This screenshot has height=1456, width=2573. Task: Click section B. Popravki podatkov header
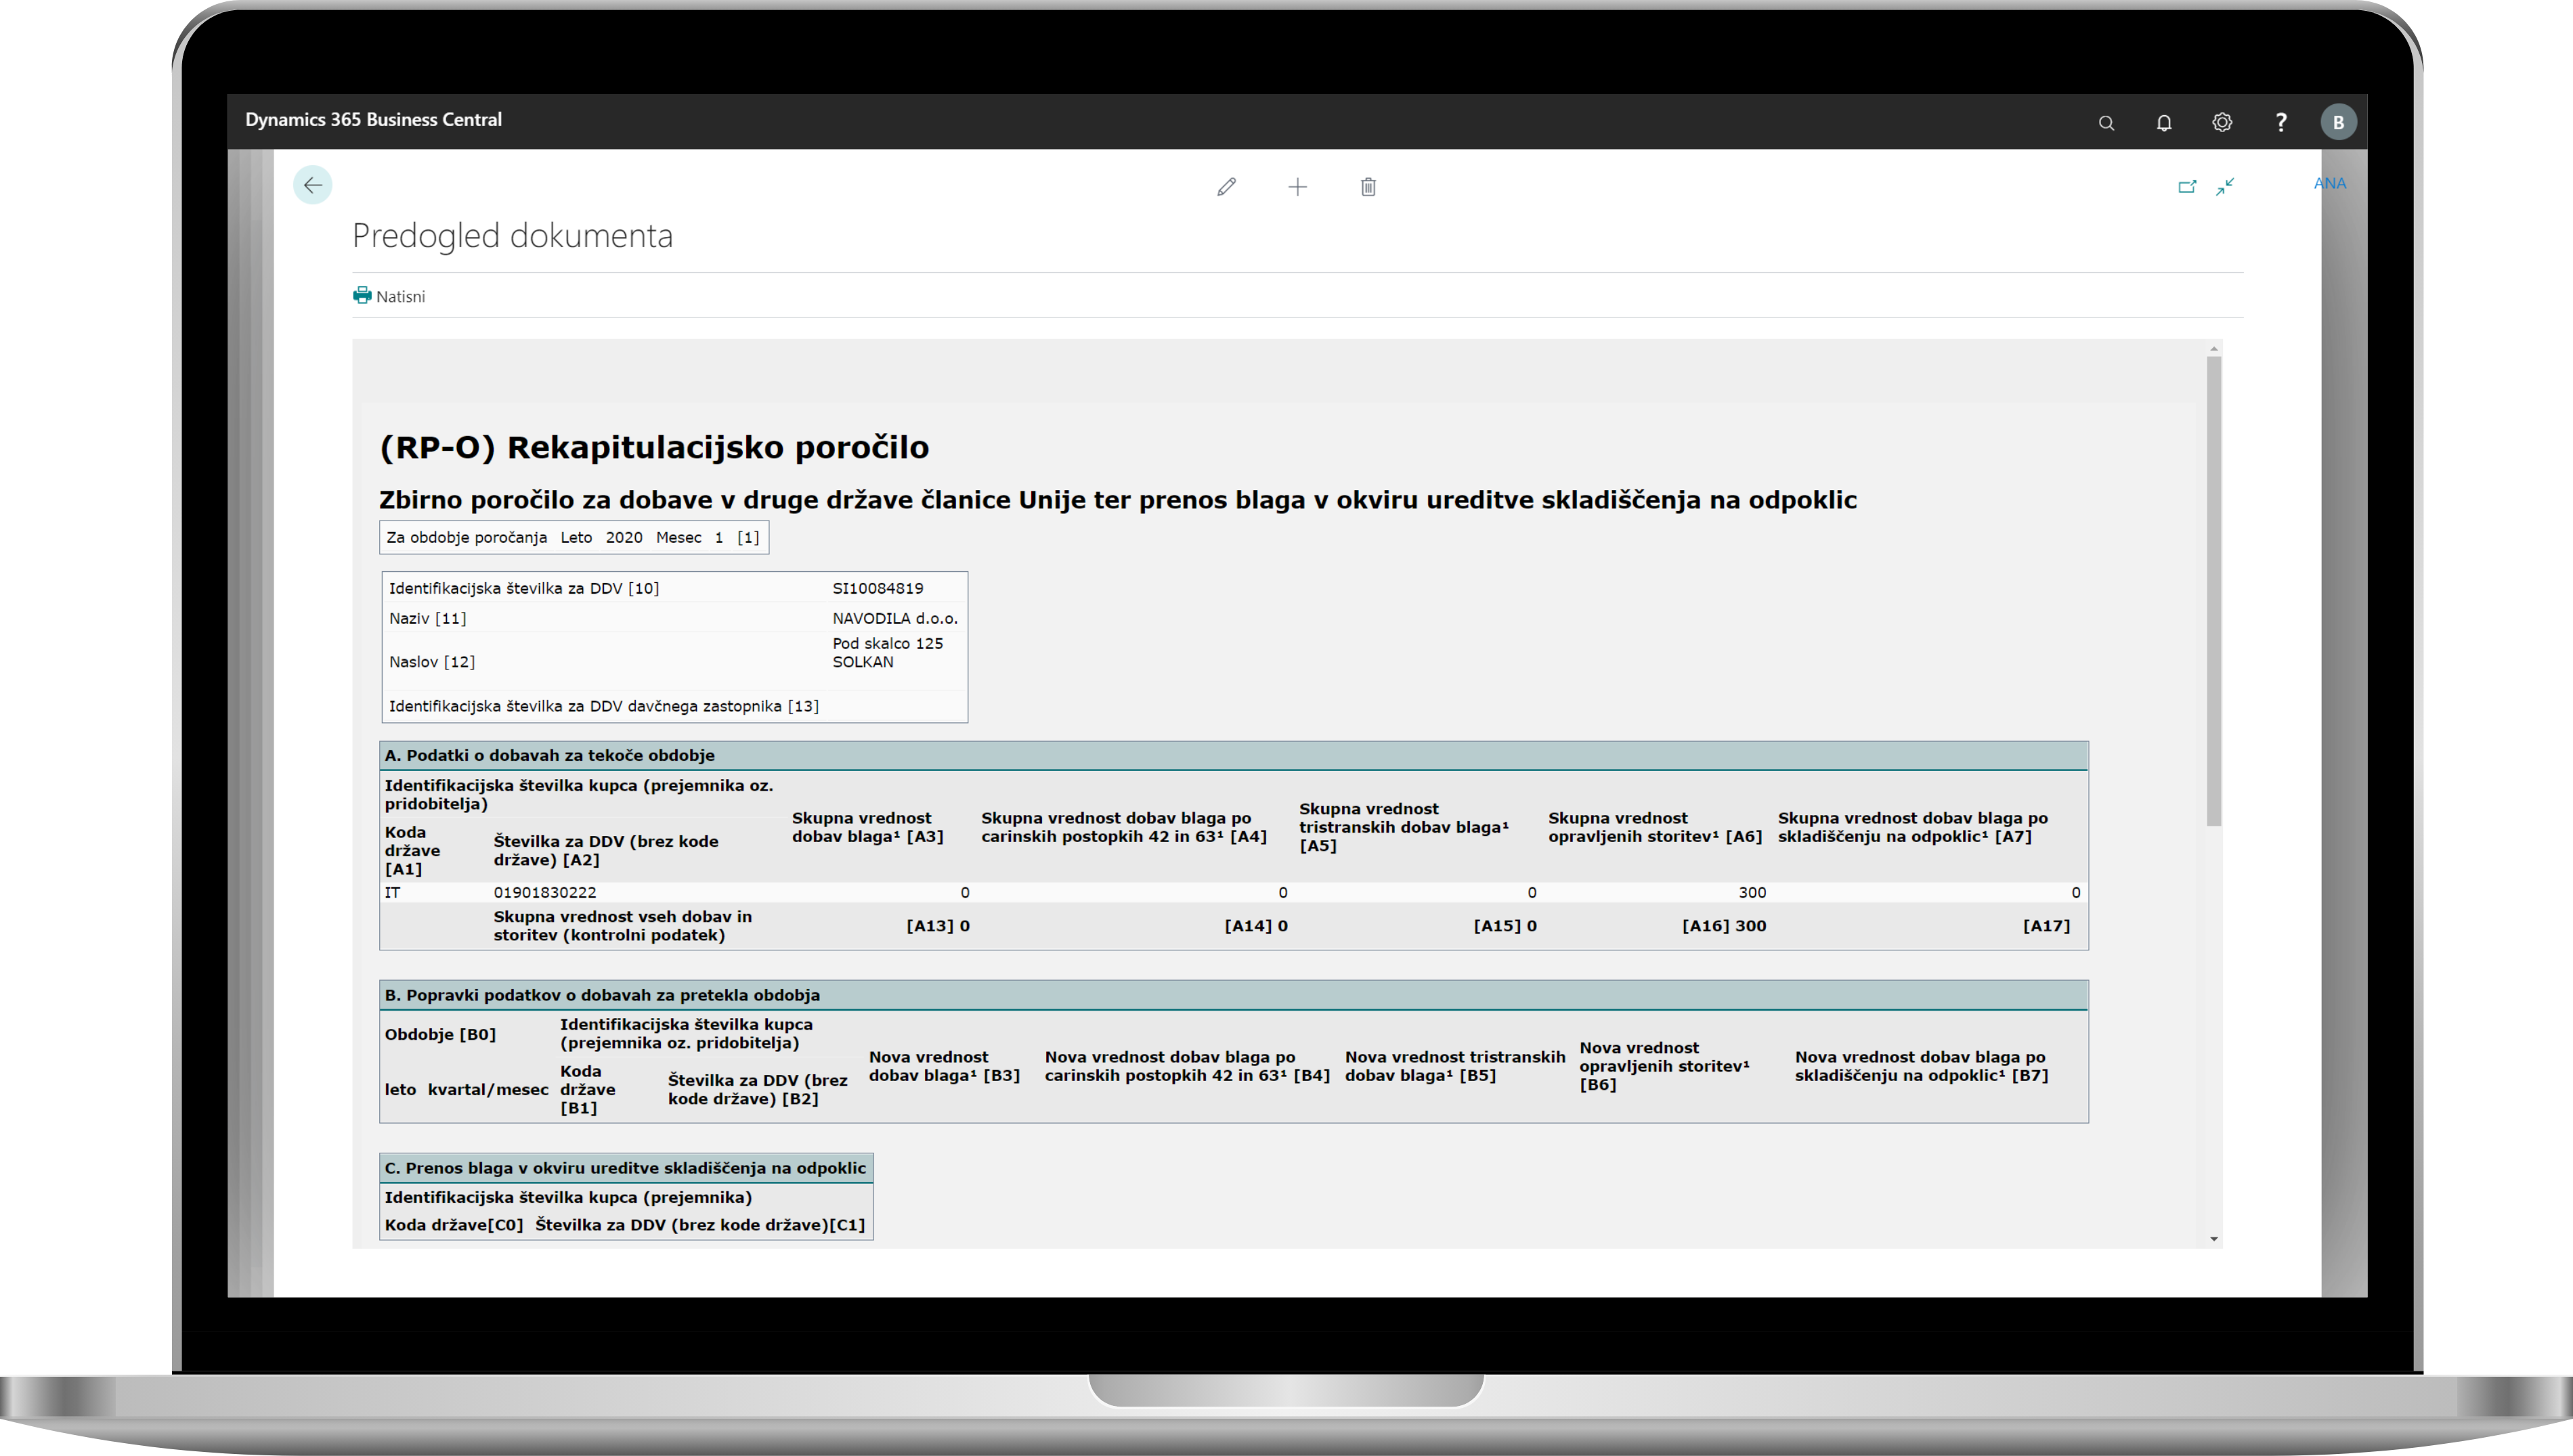1234,995
